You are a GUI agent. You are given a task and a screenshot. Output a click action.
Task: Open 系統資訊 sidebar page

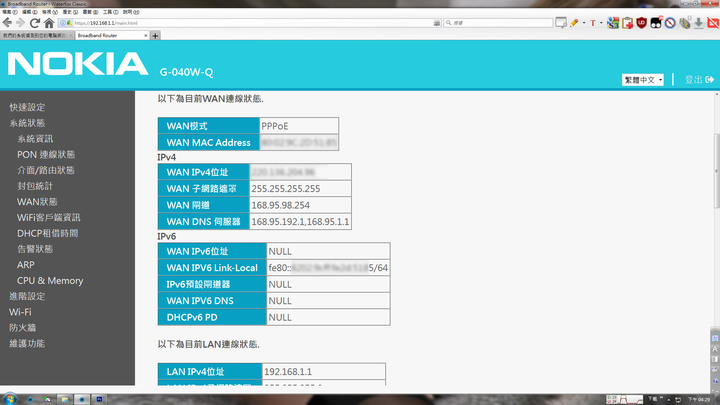point(35,139)
